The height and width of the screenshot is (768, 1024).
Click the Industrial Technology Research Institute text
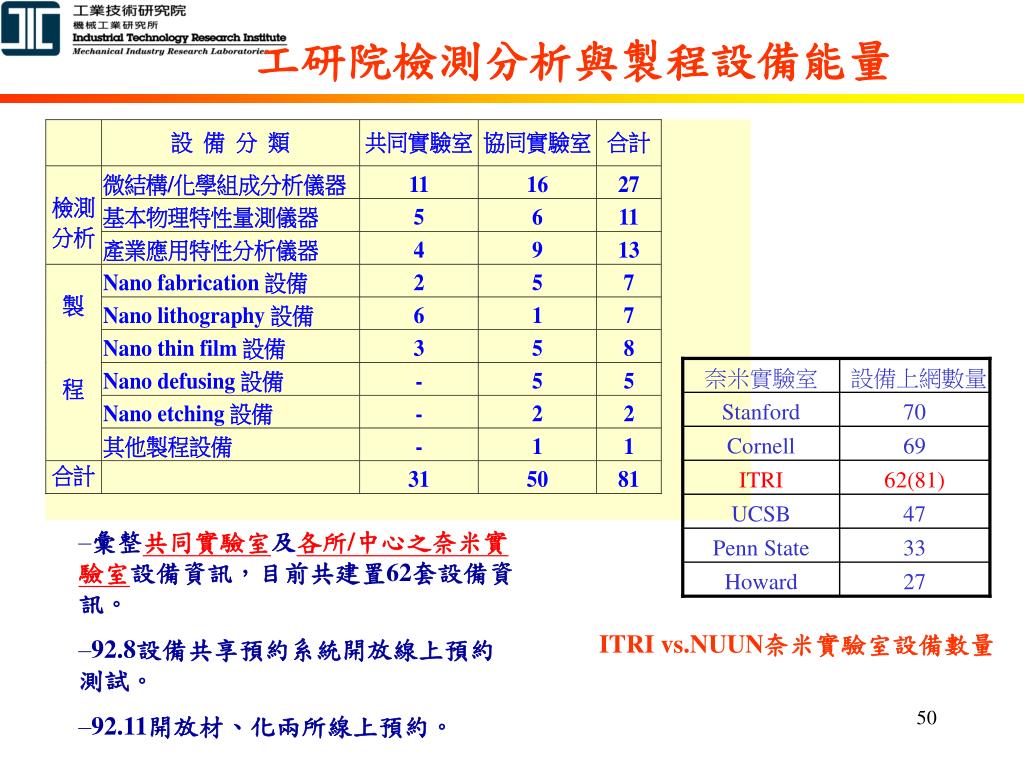pyautogui.click(x=179, y=38)
